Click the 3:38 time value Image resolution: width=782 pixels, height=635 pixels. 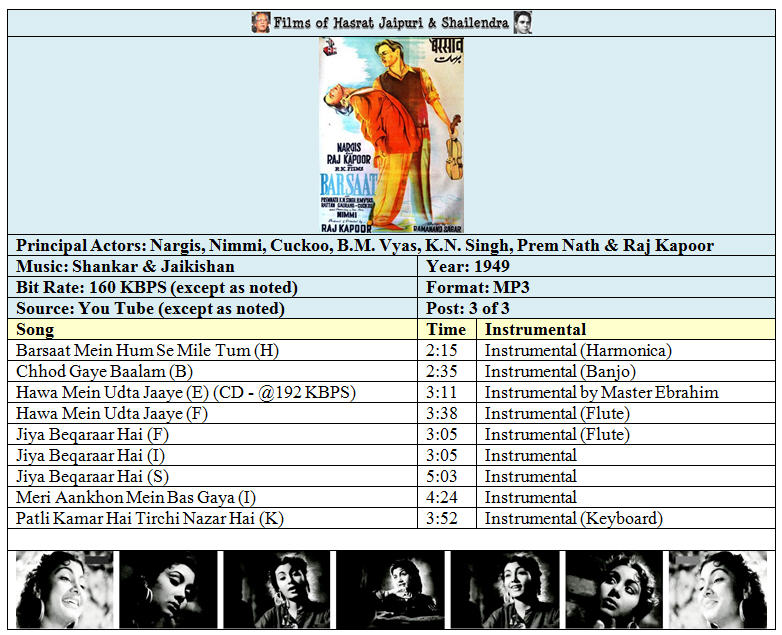click(441, 414)
